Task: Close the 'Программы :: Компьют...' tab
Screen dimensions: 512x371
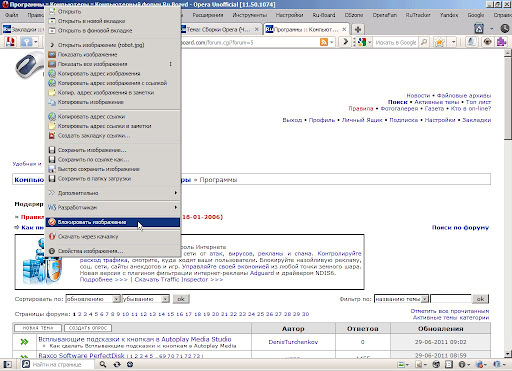Action: coord(344,29)
